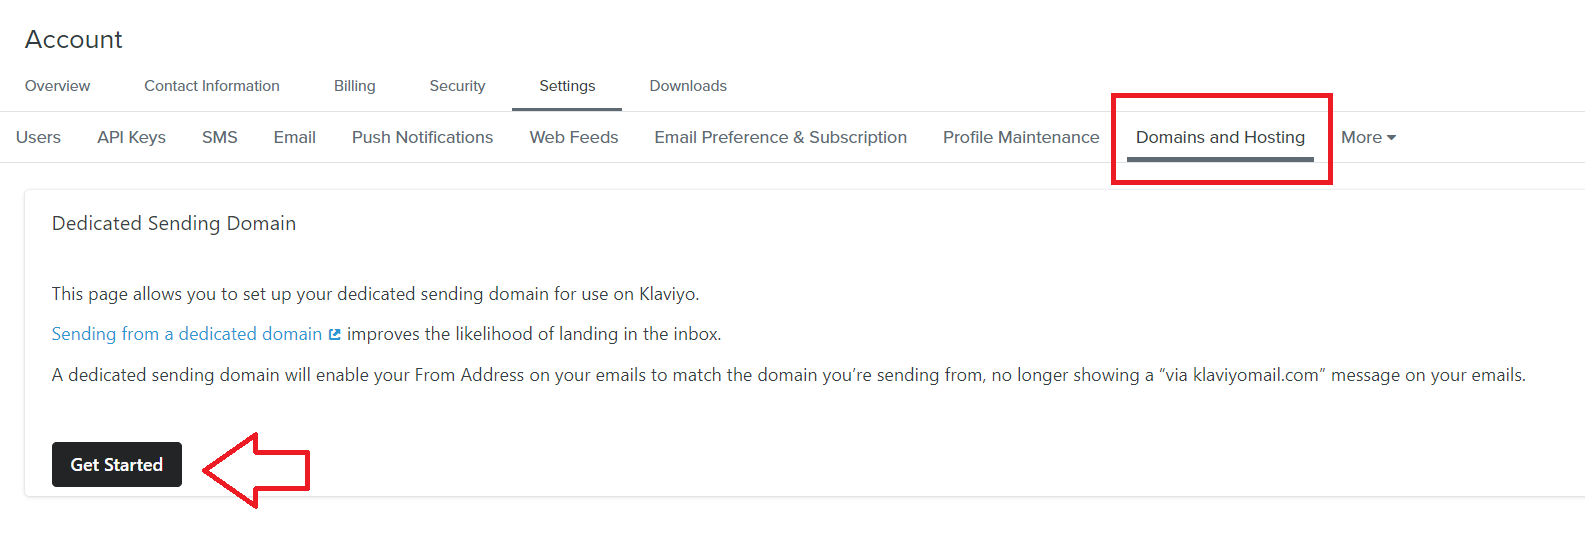Select the Domains and Hosting tab
This screenshot has height=538, width=1585.
pos(1220,137)
